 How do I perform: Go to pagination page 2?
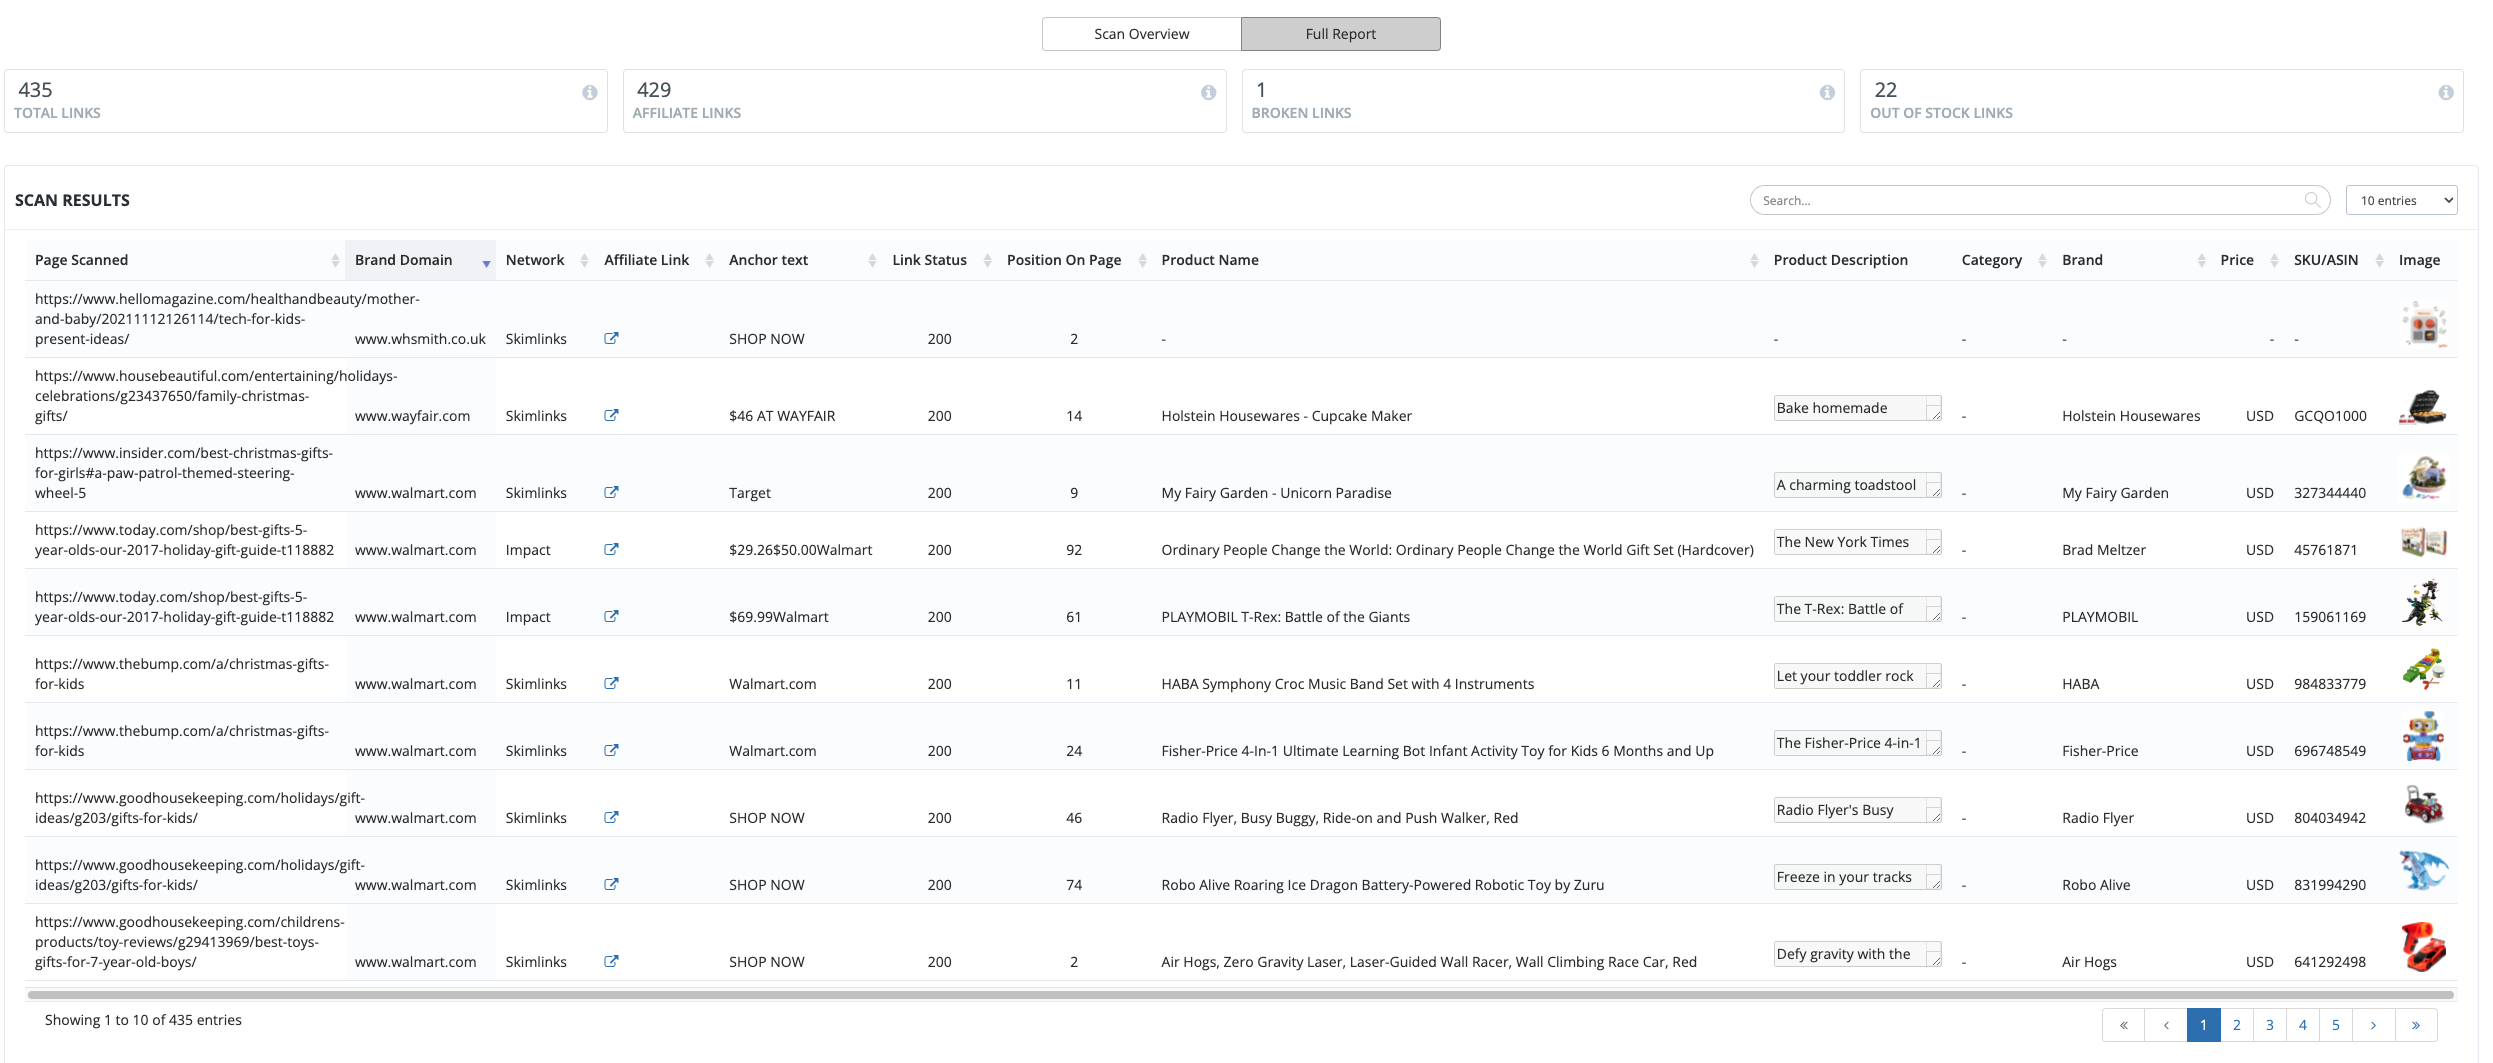pos(2236,1025)
